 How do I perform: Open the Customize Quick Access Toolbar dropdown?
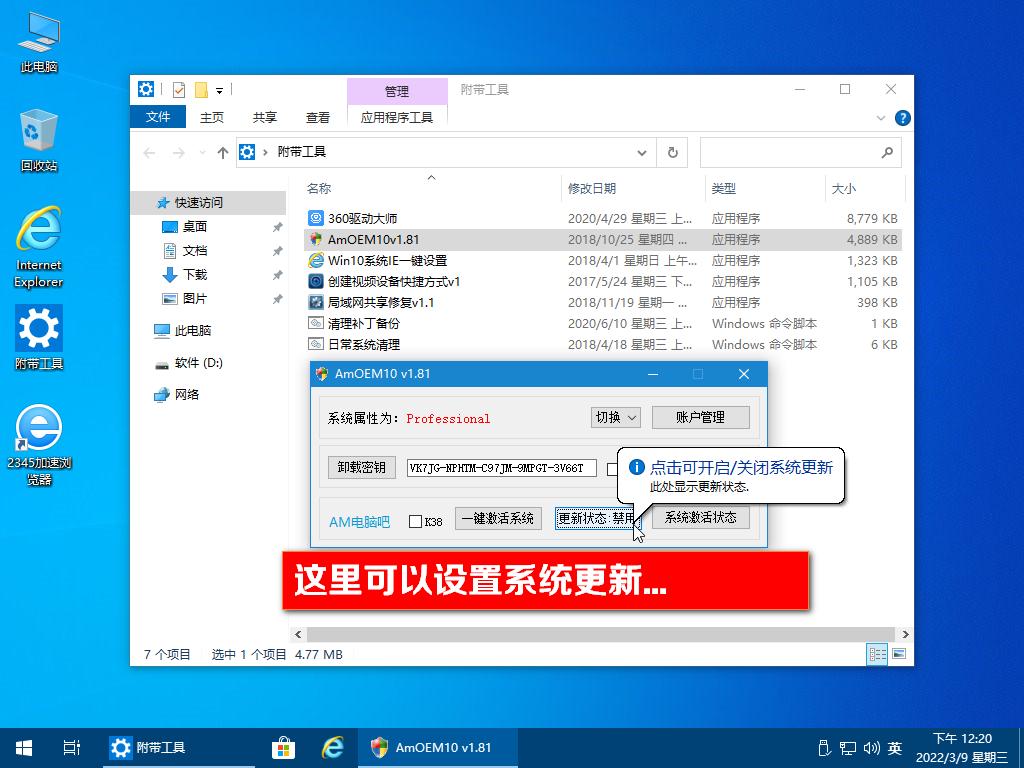pos(219,90)
